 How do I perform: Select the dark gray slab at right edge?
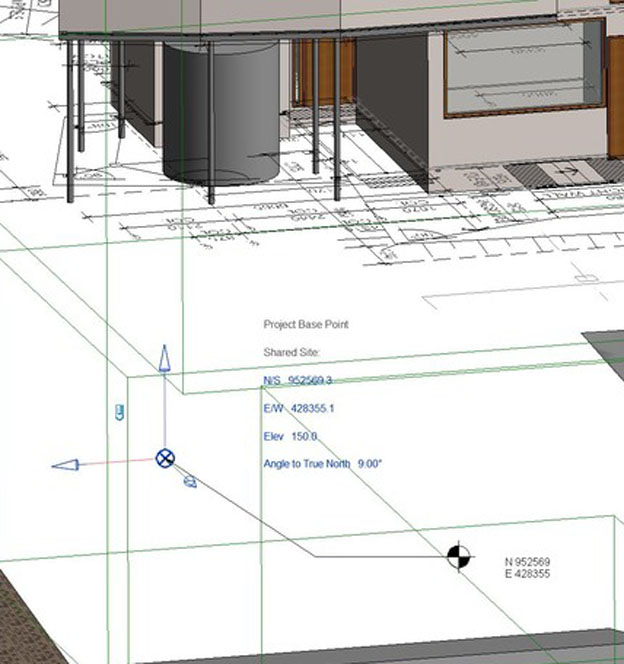603,356
